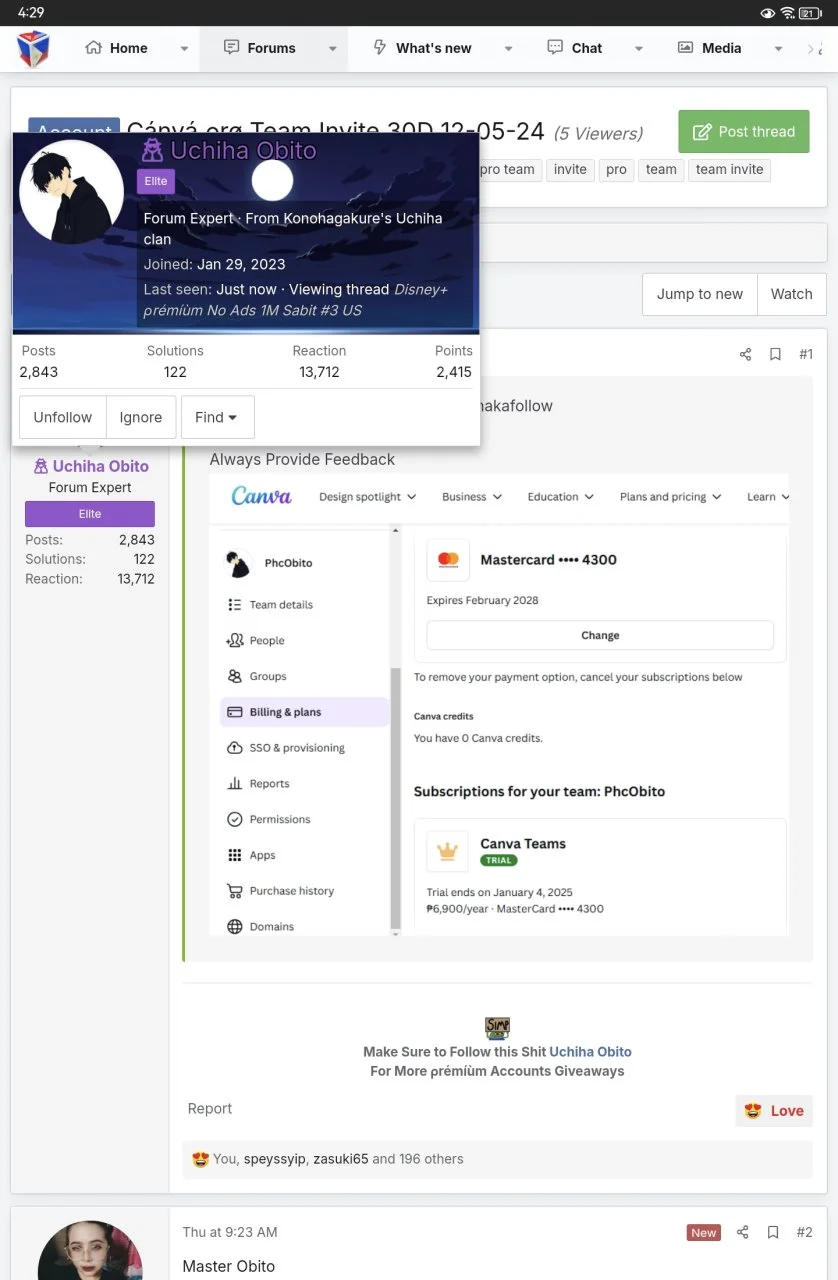Select the 'team invite' tag

click(730, 169)
